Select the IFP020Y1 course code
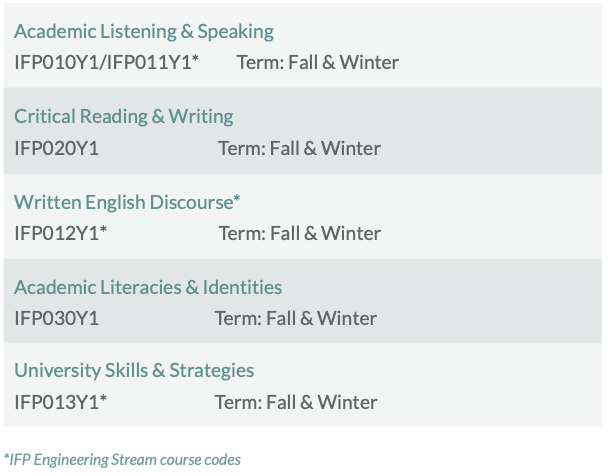The width and height of the screenshot is (608, 476). coord(57,148)
